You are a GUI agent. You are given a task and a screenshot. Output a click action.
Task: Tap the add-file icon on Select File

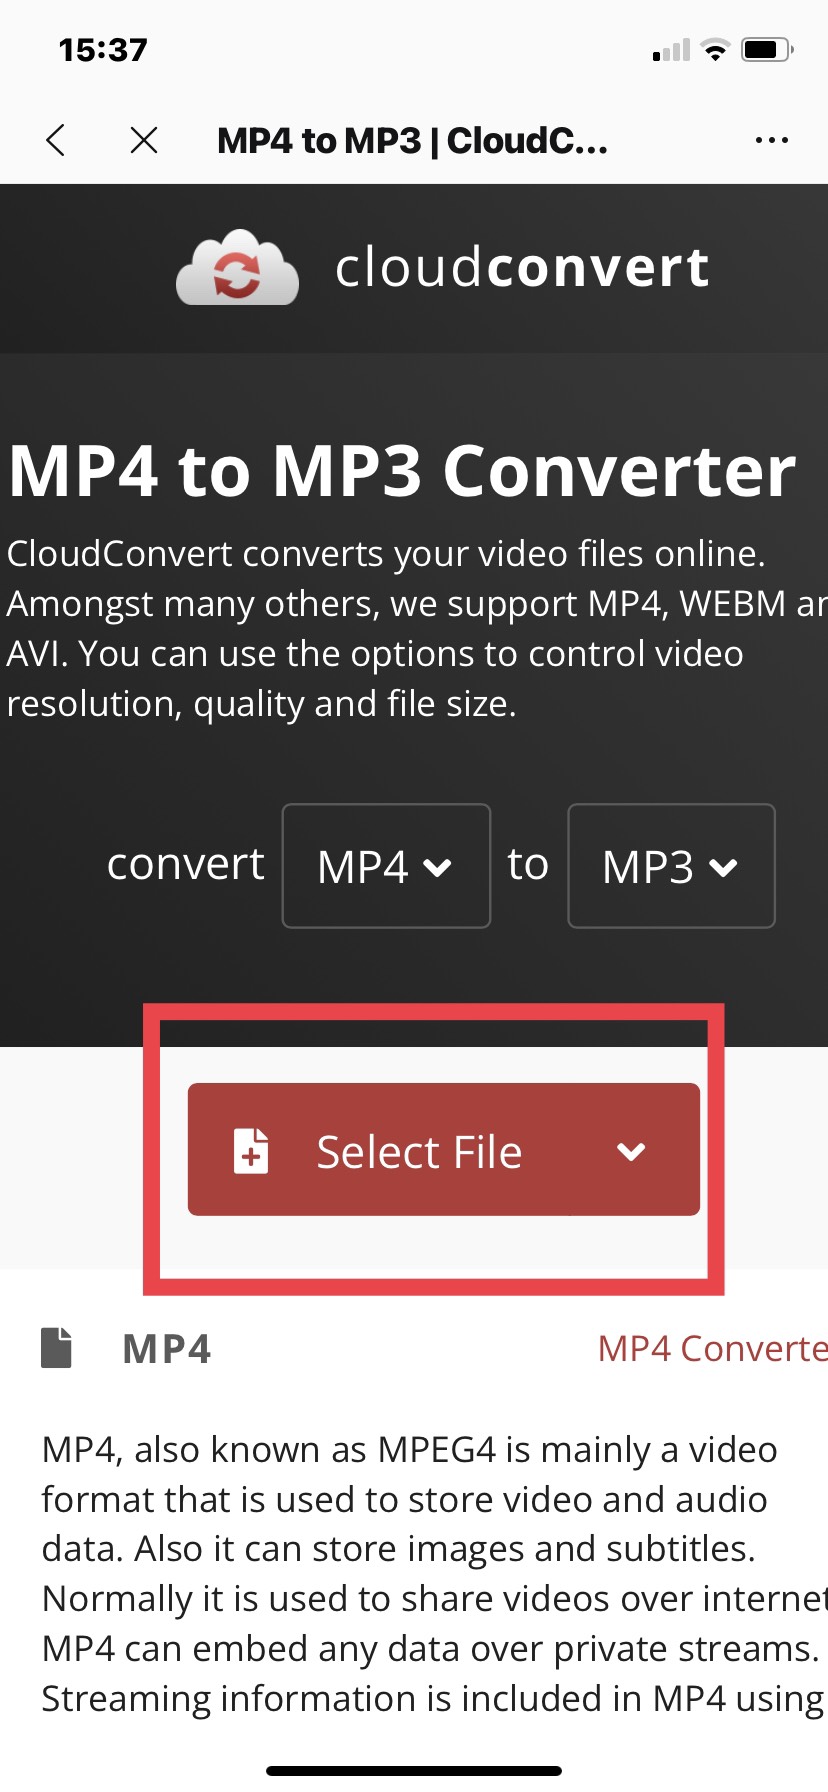pos(251,1151)
